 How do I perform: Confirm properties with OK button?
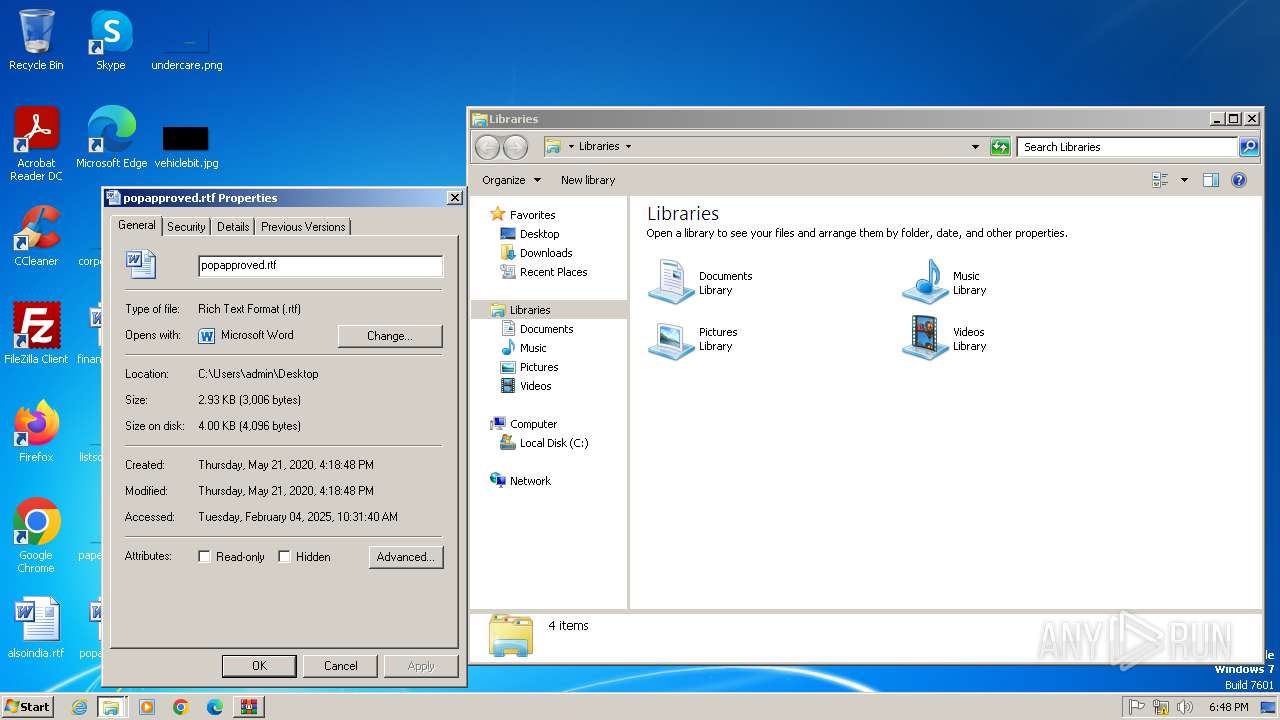point(259,666)
